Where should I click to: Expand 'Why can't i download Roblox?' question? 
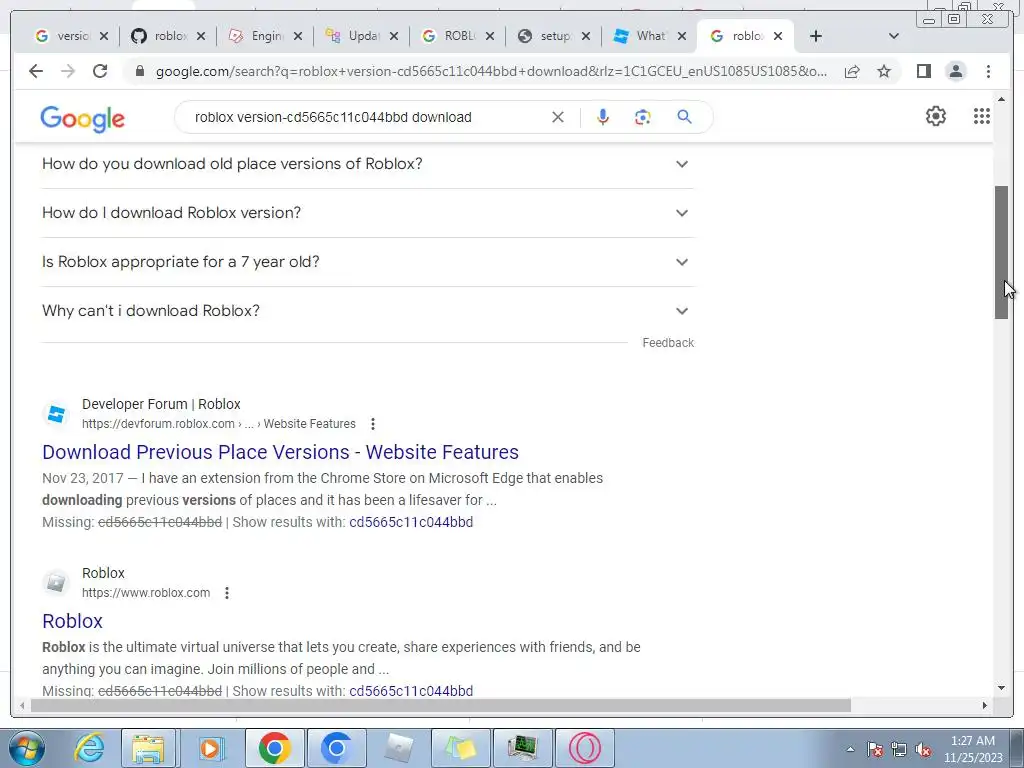[x=367, y=311]
